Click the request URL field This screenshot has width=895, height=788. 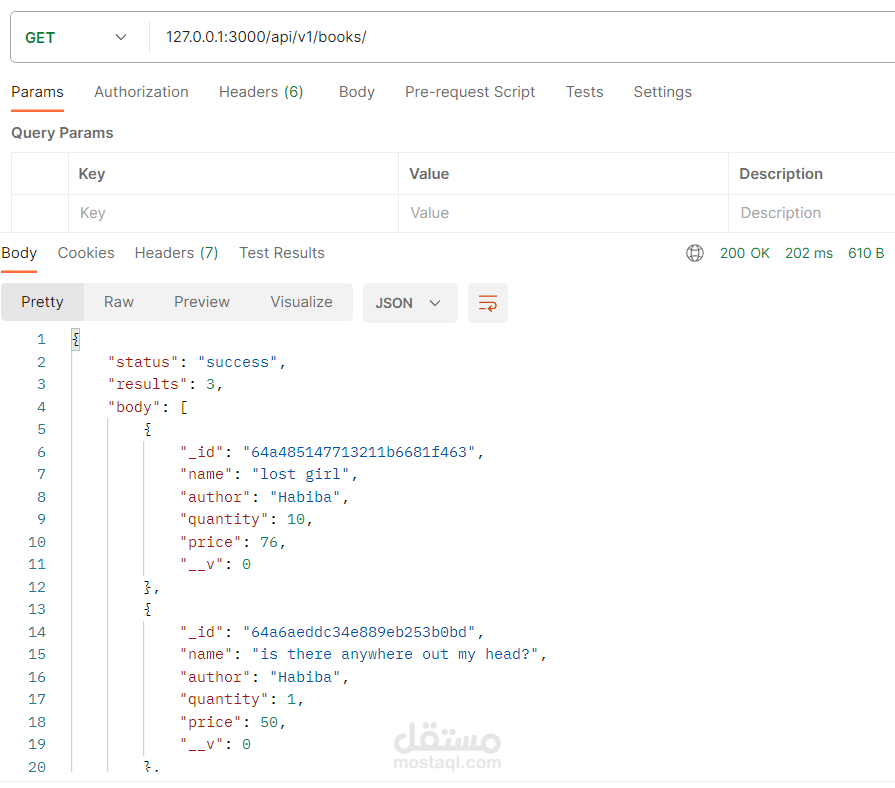[500, 38]
